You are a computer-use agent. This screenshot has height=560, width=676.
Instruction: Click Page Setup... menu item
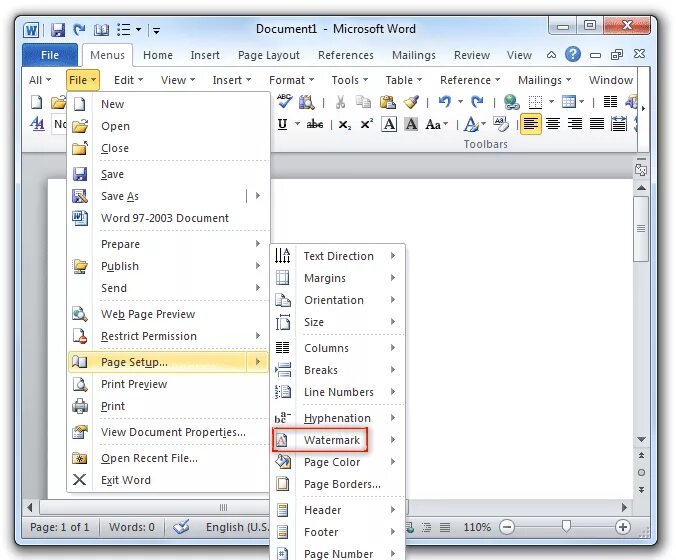click(158, 362)
